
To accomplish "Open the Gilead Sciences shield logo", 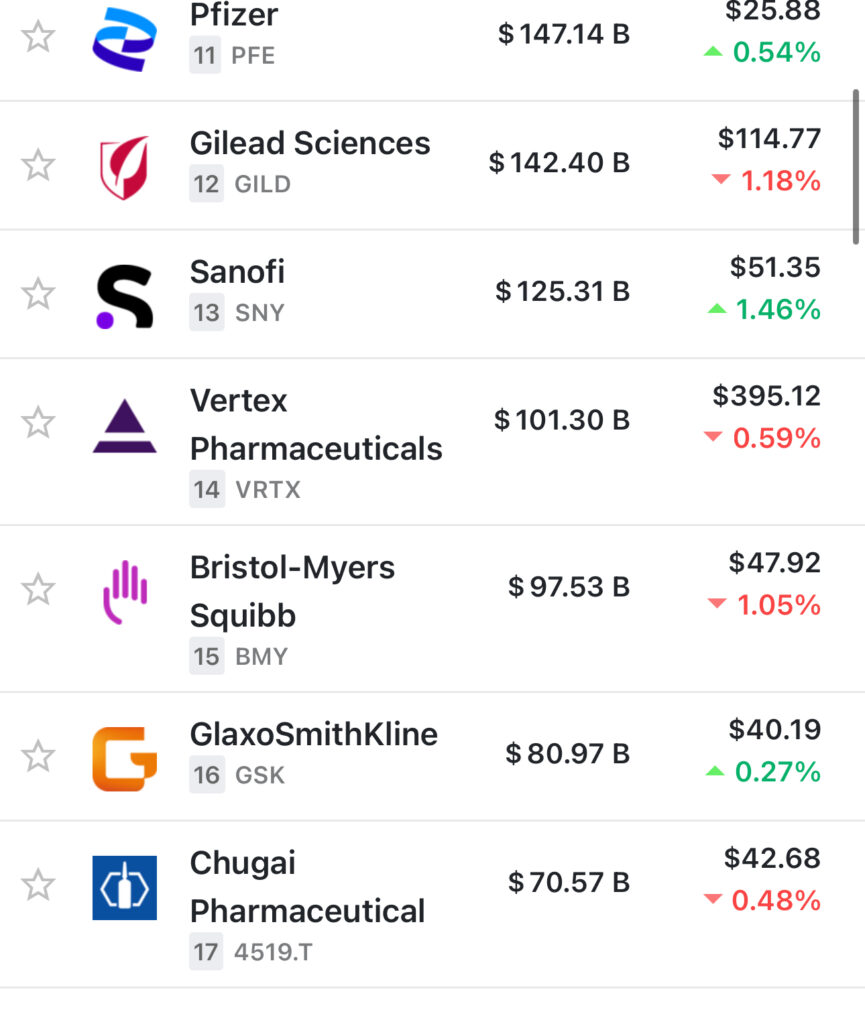I will point(124,167).
